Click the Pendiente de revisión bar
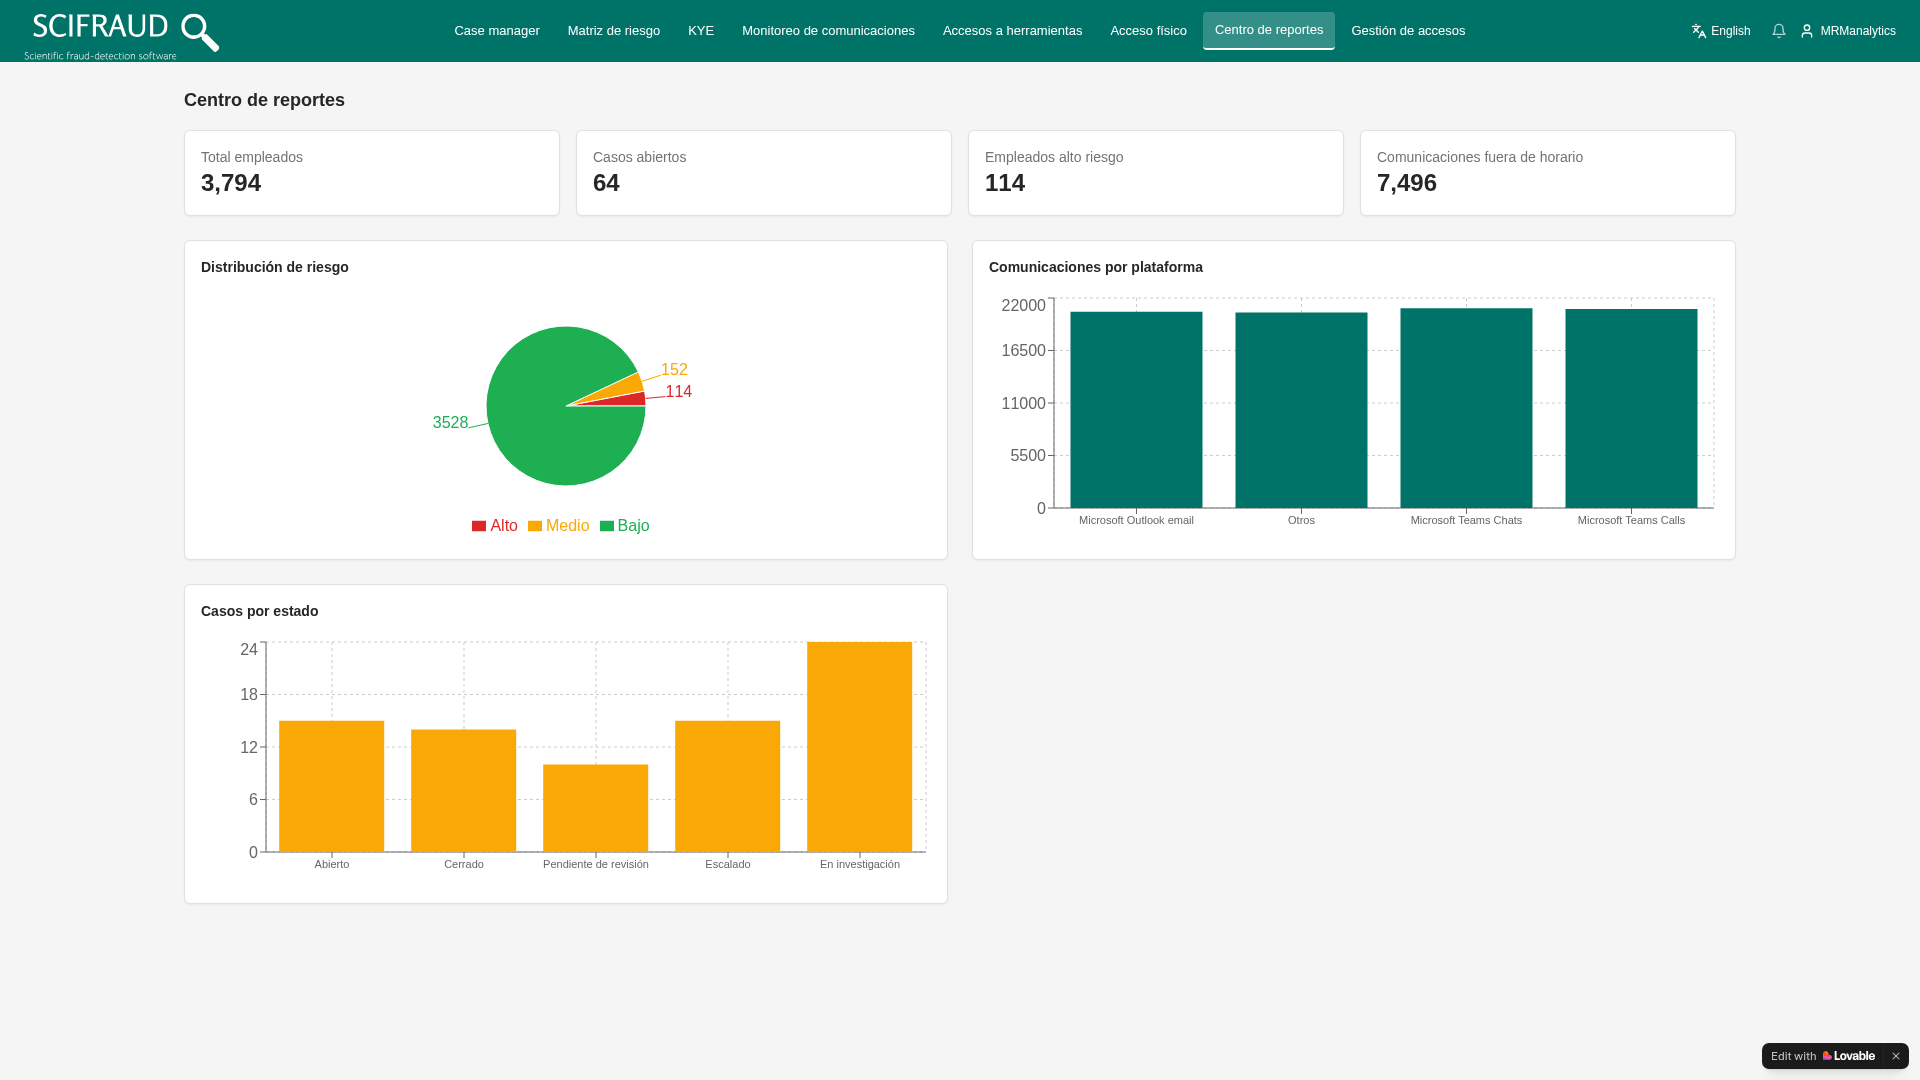Image resolution: width=1920 pixels, height=1080 pixels. (x=595, y=809)
